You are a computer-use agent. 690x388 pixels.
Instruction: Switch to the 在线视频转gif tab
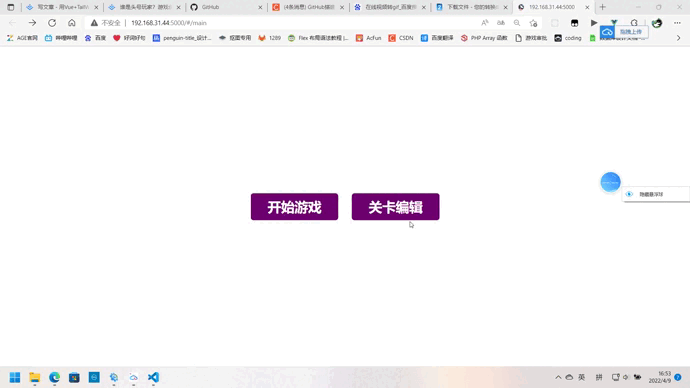pos(390,7)
